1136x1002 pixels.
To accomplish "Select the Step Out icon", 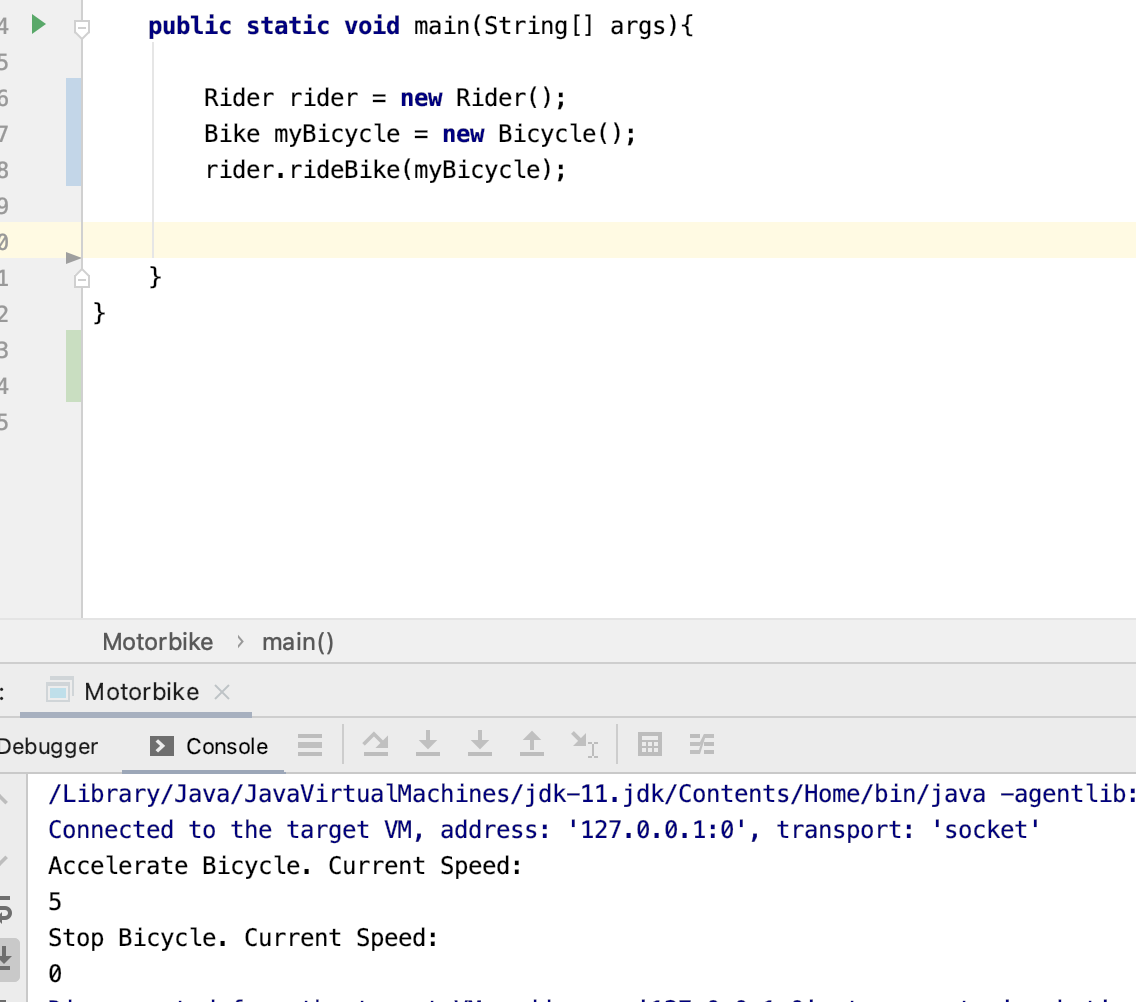I will [532, 745].
